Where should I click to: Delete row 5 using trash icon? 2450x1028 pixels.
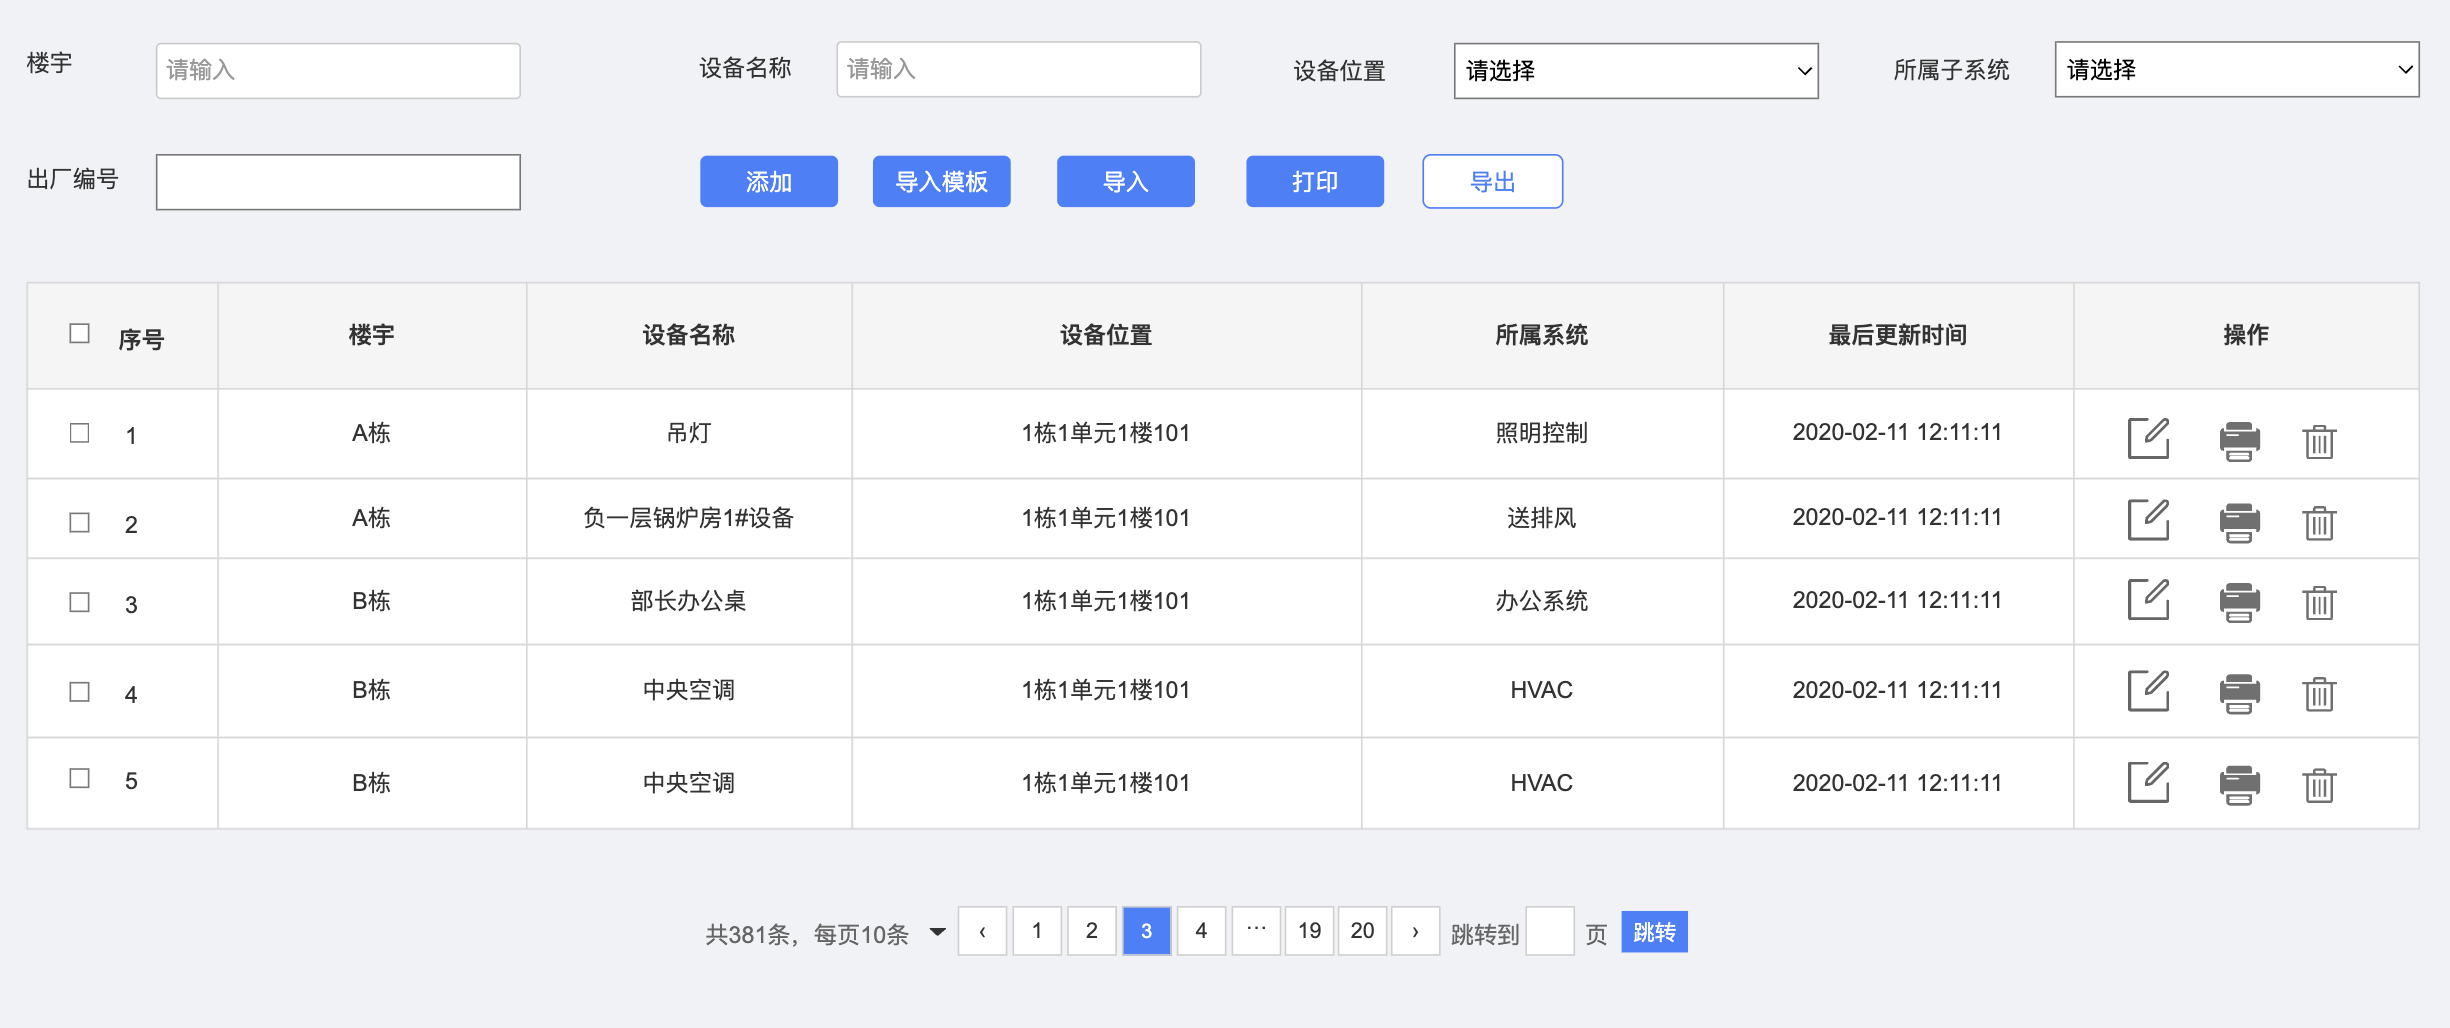pos(2319,785)
